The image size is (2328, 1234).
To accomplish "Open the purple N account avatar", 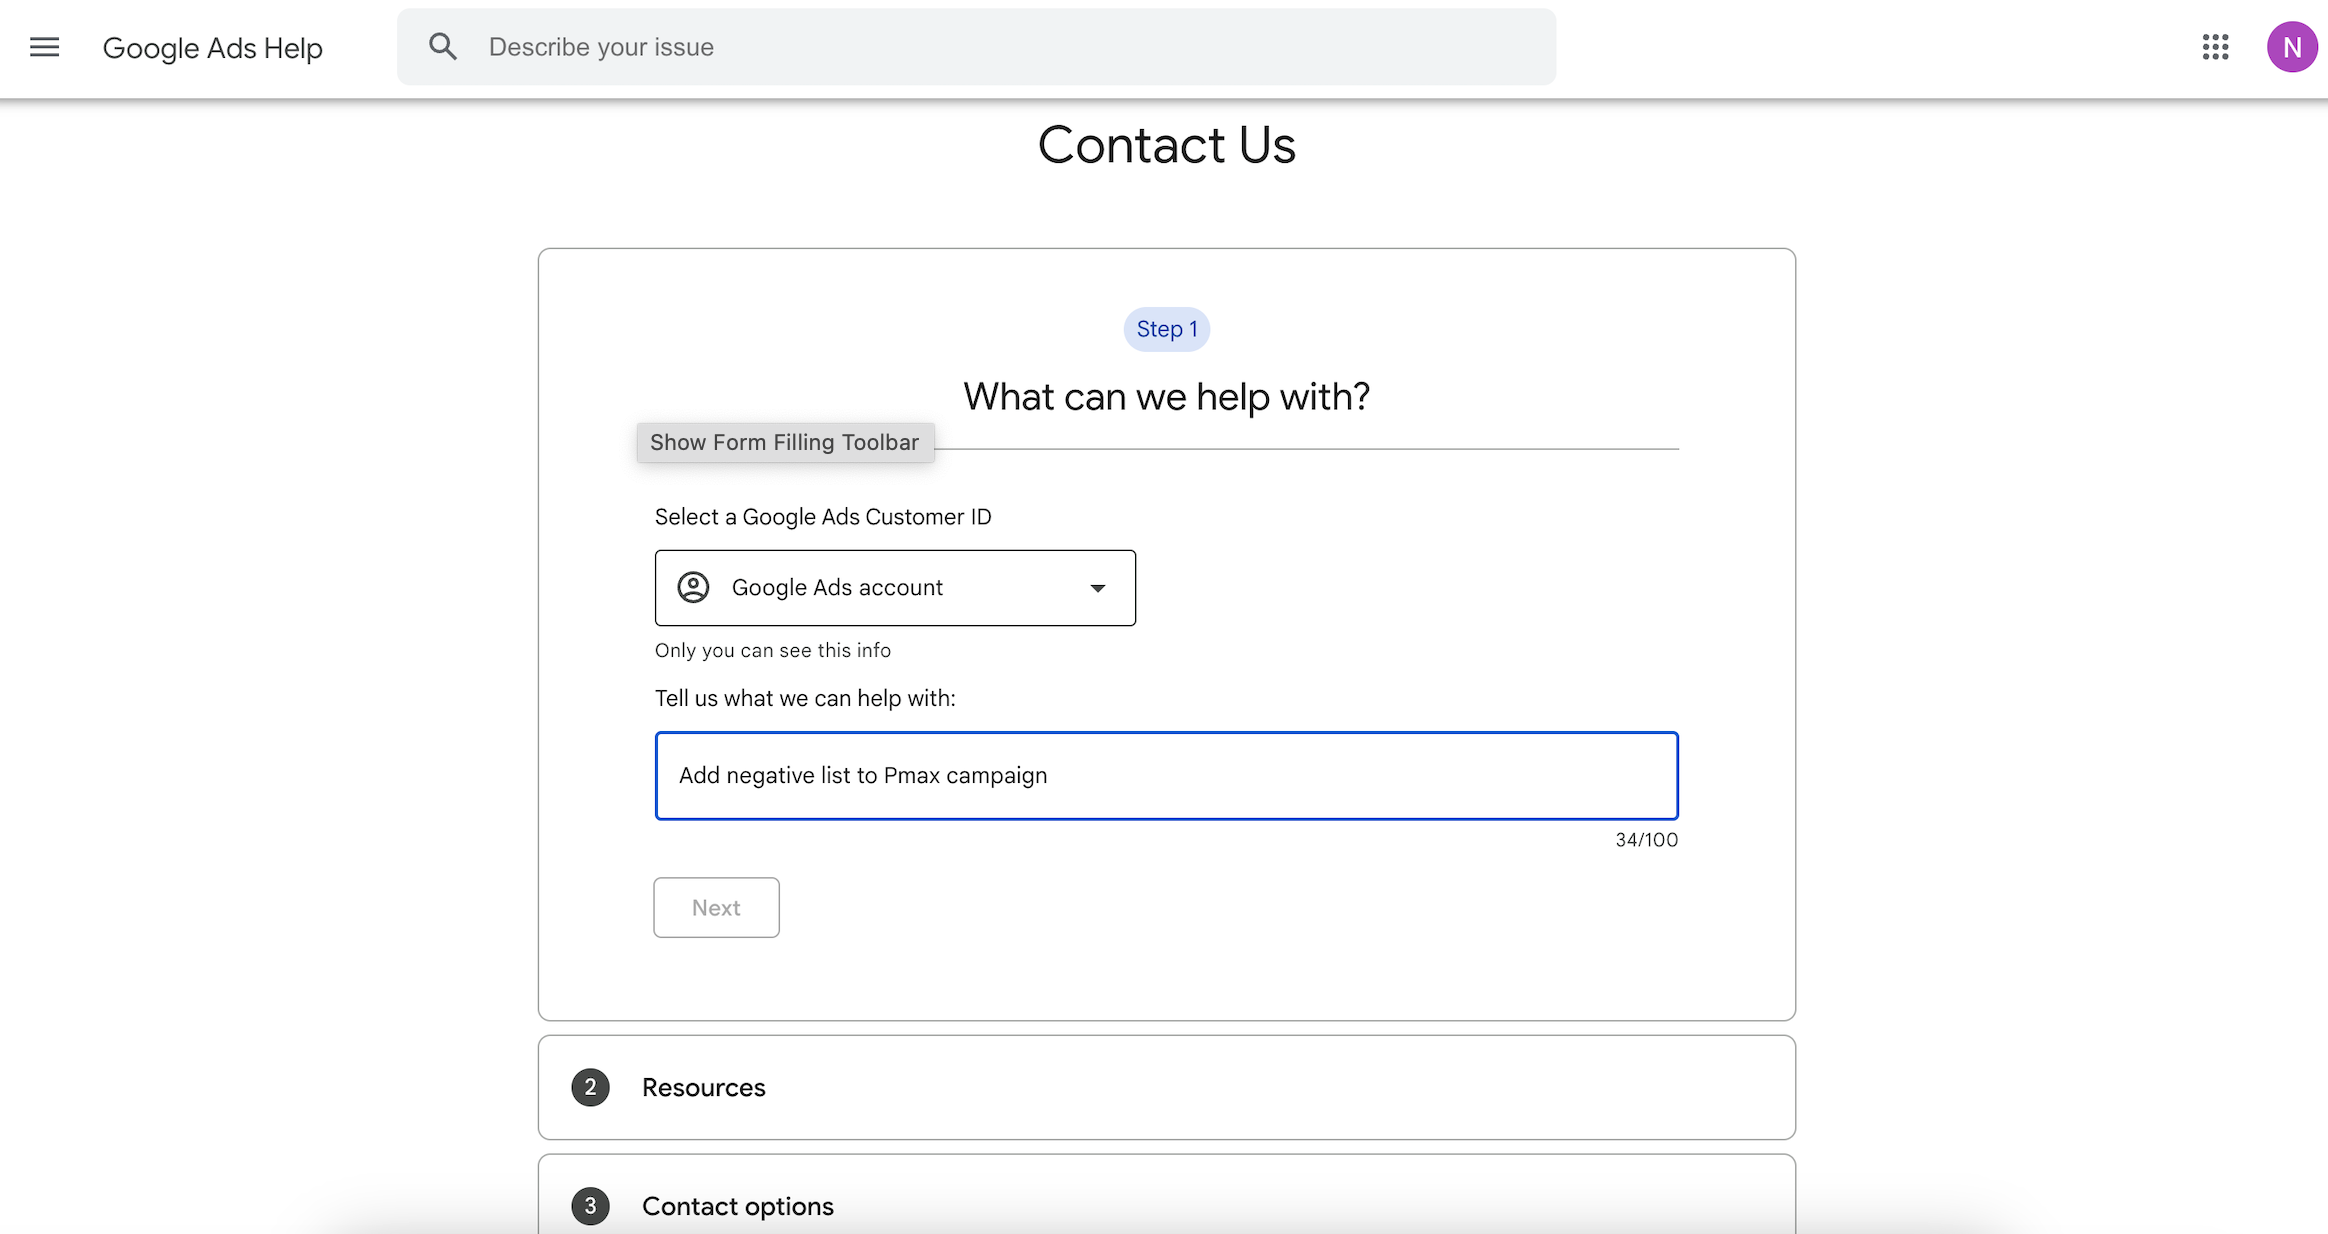I will 2291,47.
